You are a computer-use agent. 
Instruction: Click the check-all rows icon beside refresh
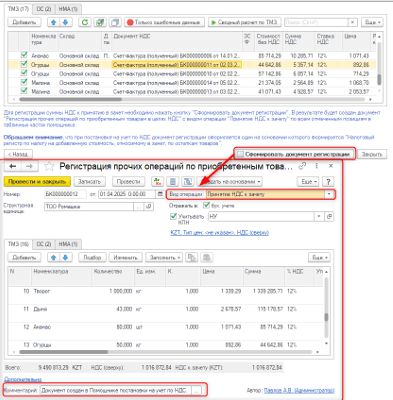click(x=99, y=22)
